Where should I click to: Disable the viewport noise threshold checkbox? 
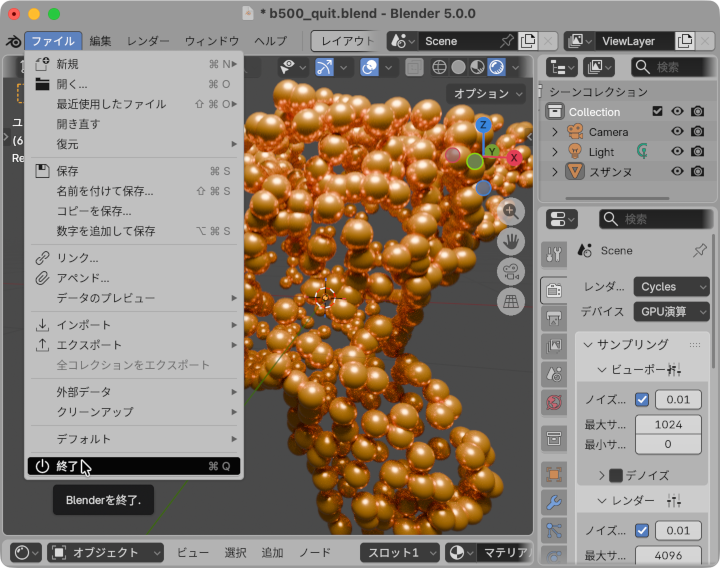click(642, 399)
